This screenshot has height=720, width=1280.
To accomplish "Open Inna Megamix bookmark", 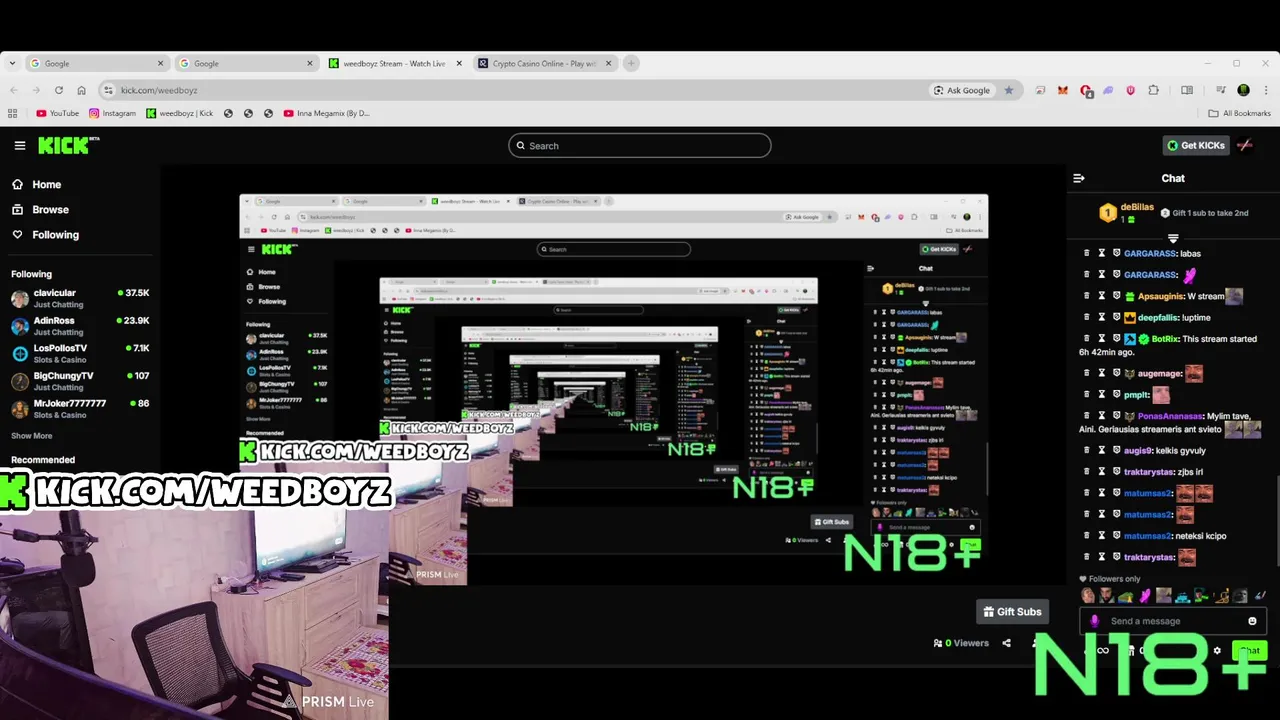I will coord(327,113).
